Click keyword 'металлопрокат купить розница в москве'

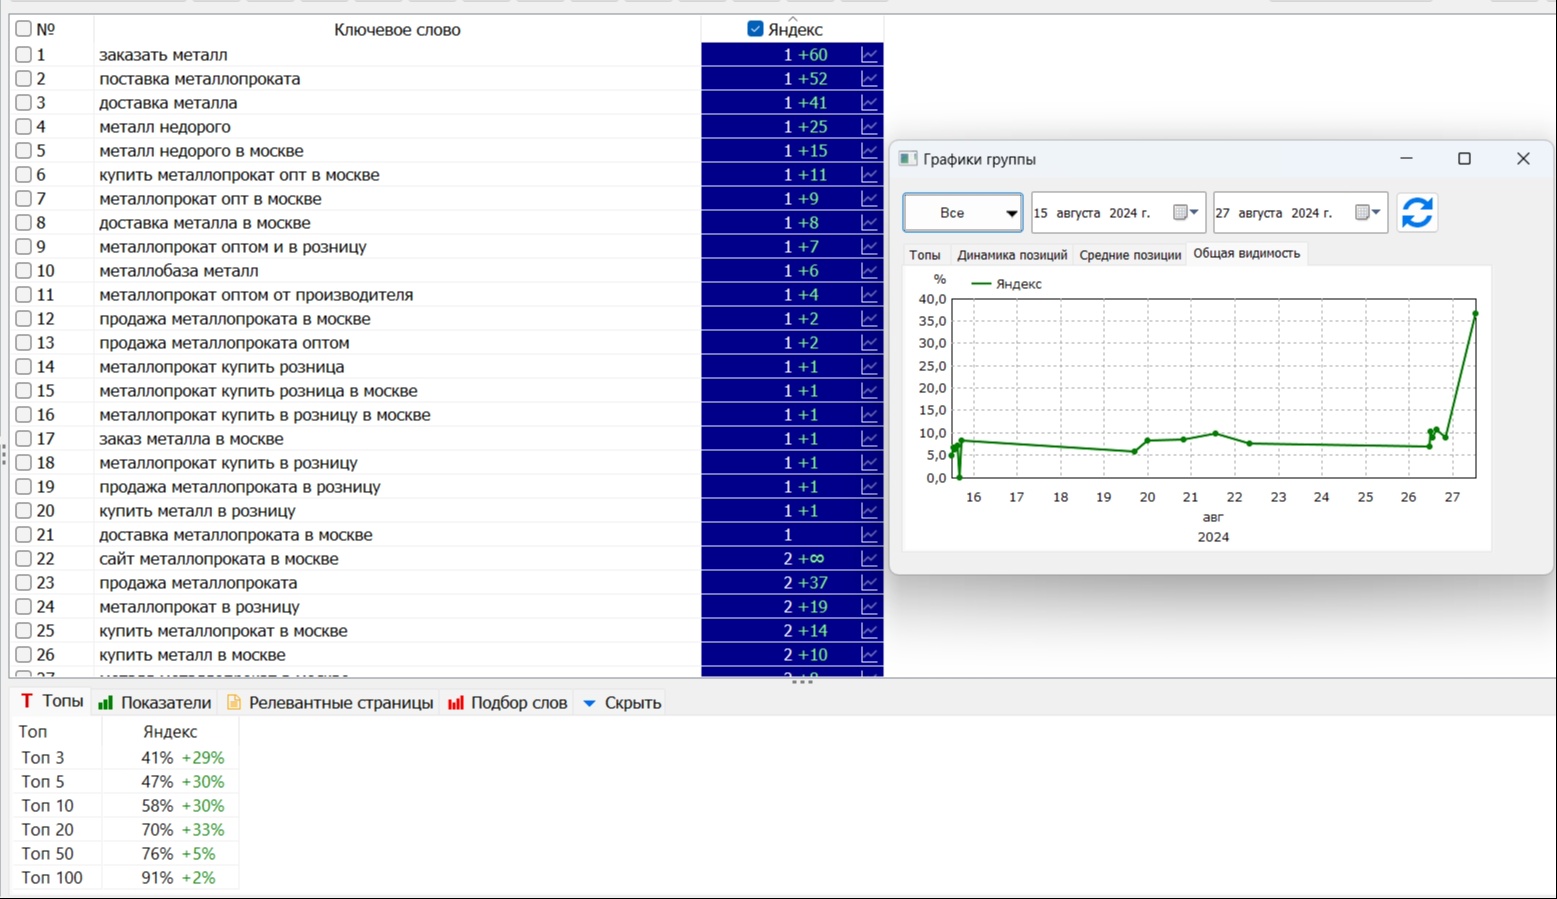(x=258, y=391)
